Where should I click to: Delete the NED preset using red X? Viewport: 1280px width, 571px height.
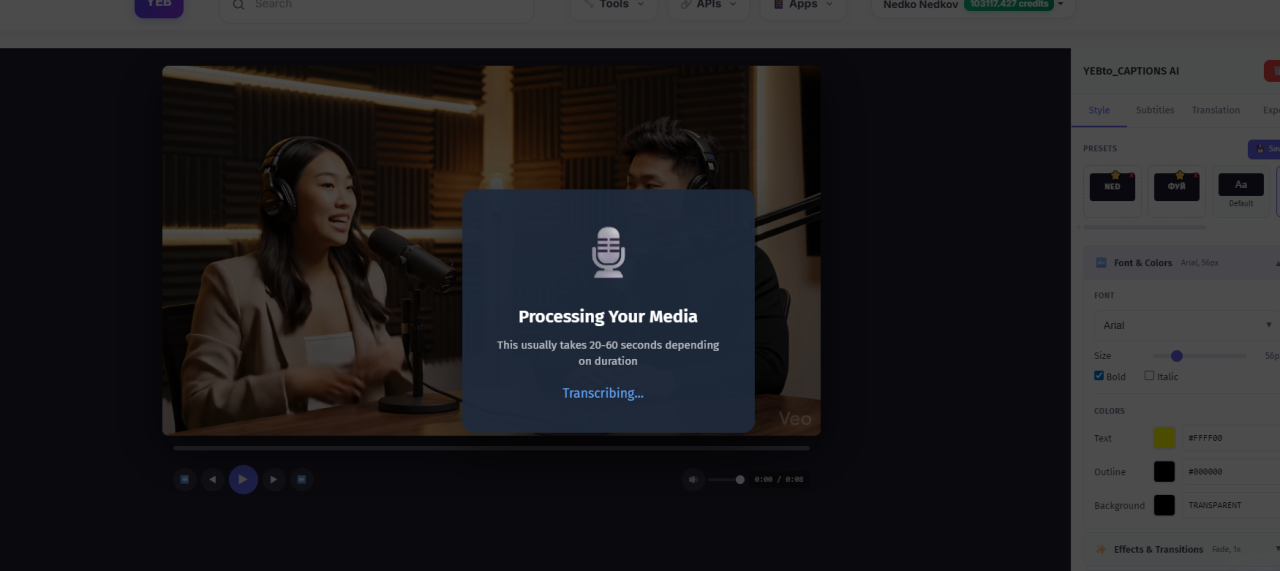tap(1132, 175)
